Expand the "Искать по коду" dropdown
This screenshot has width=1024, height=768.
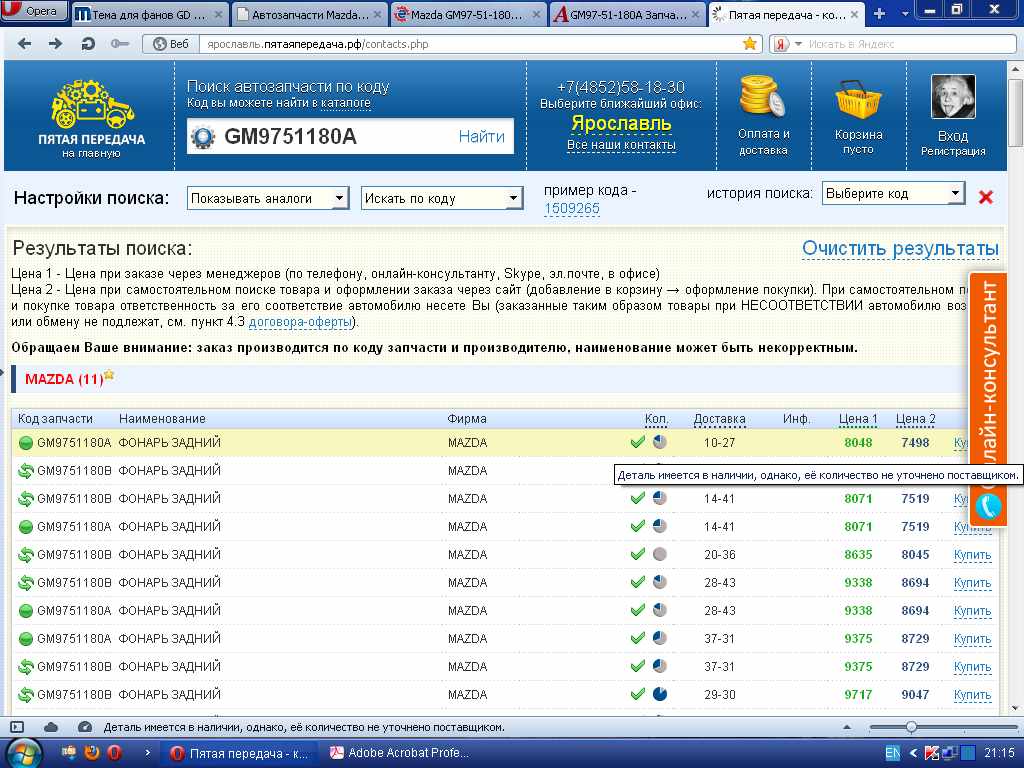442,198
